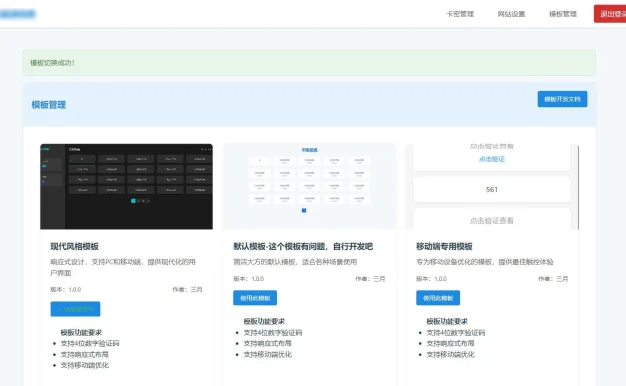Click 支持响应式布局 under 移动端专用模板
The height and width of the screenshot is (386, 626).
pyautogui.click(x=450, y=343)
